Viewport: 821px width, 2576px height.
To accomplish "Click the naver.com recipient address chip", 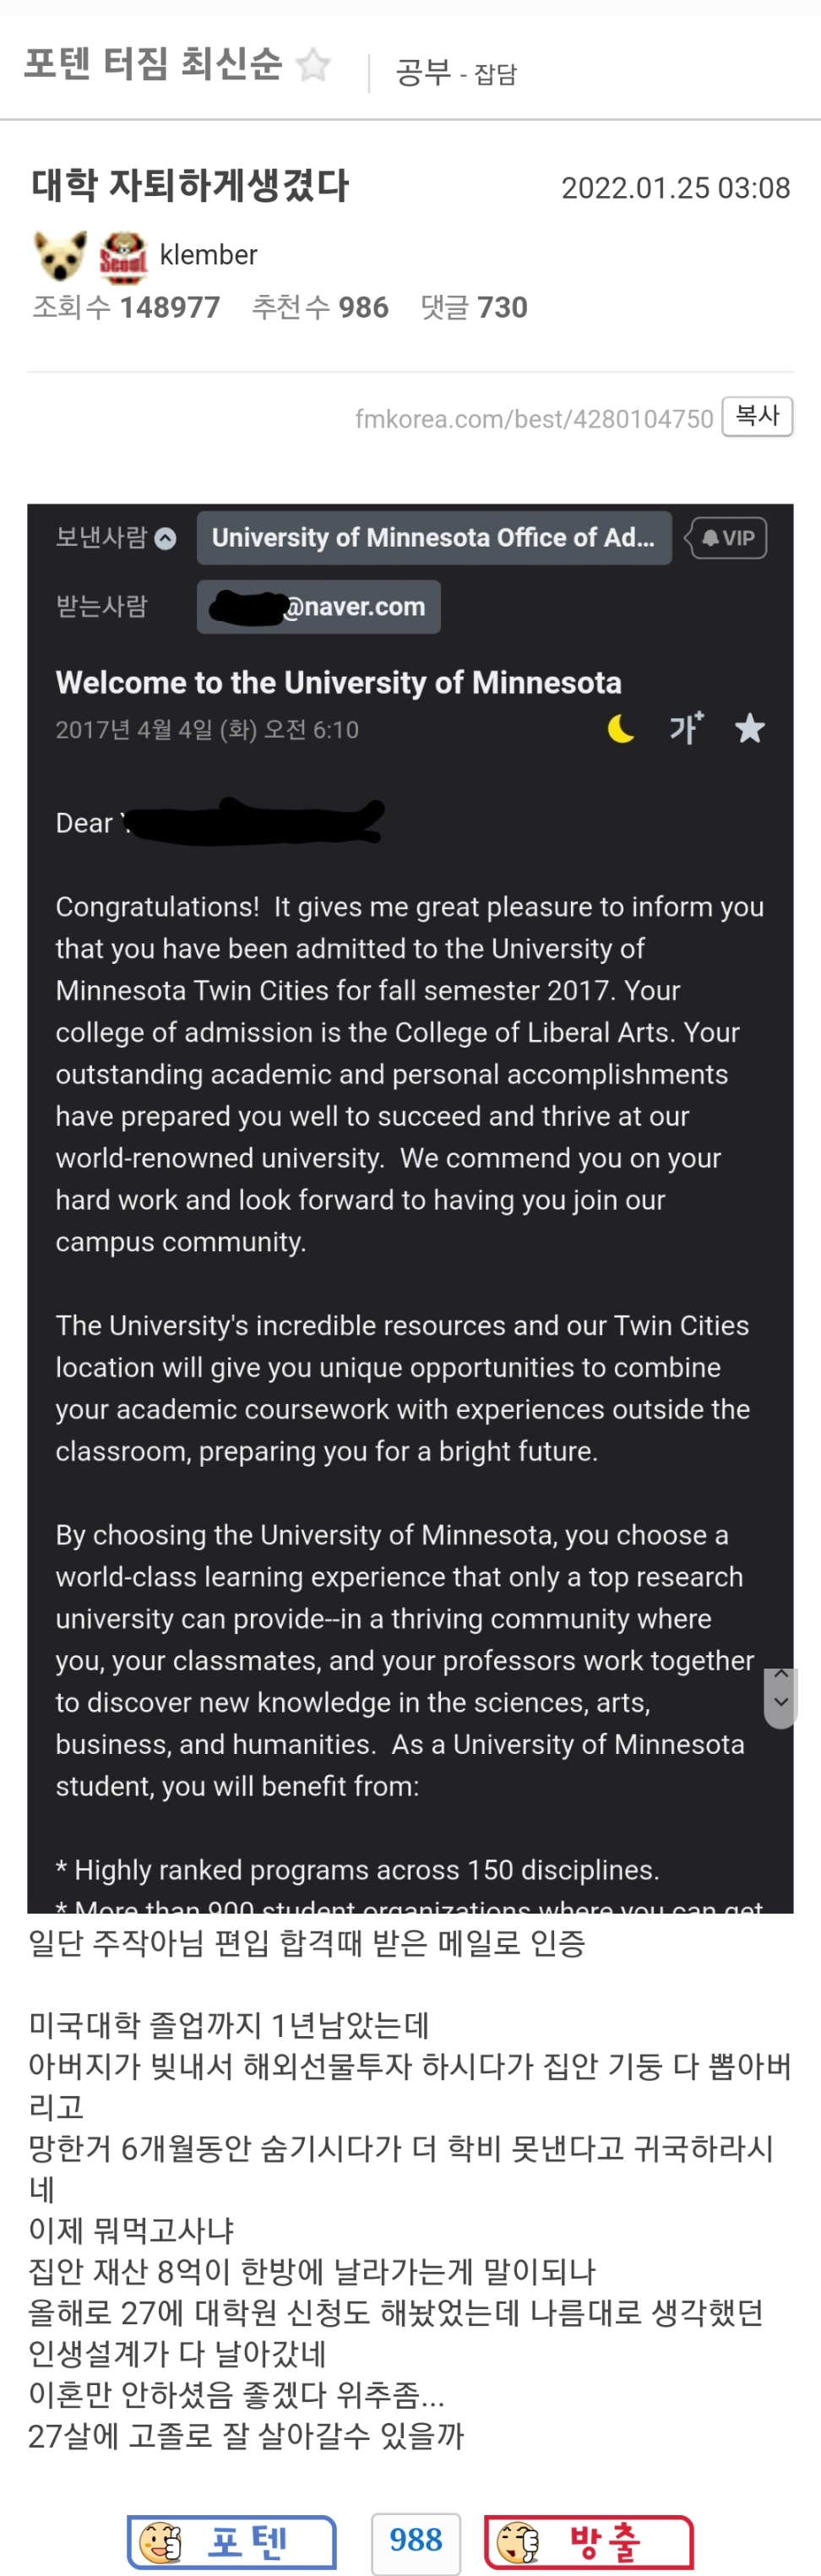I will click(318, 607).
